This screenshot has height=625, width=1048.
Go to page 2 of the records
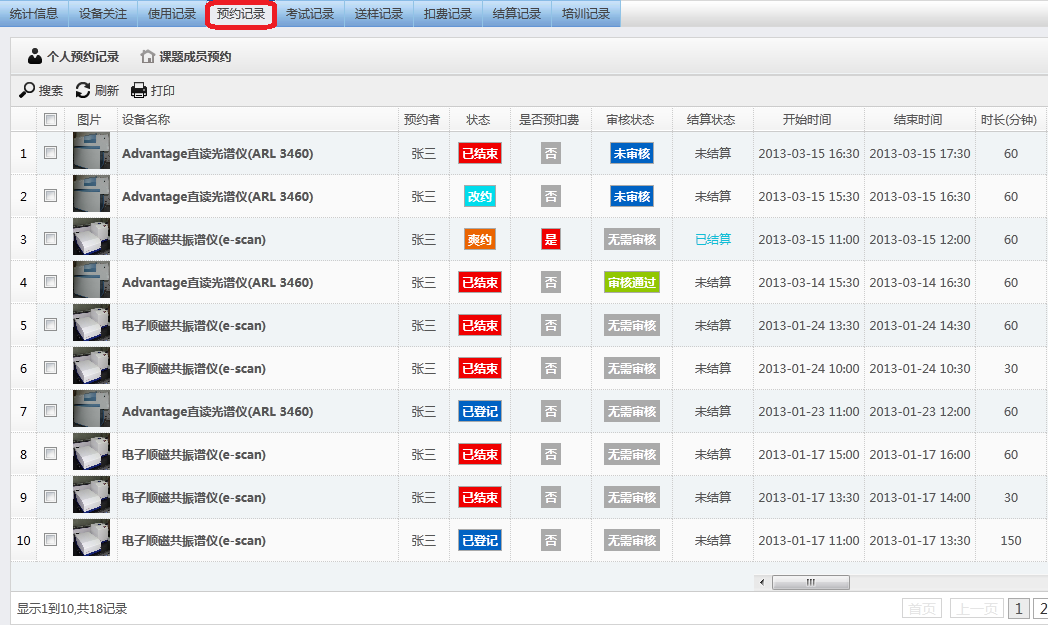pyautogui.click(x=1040, y=608)
